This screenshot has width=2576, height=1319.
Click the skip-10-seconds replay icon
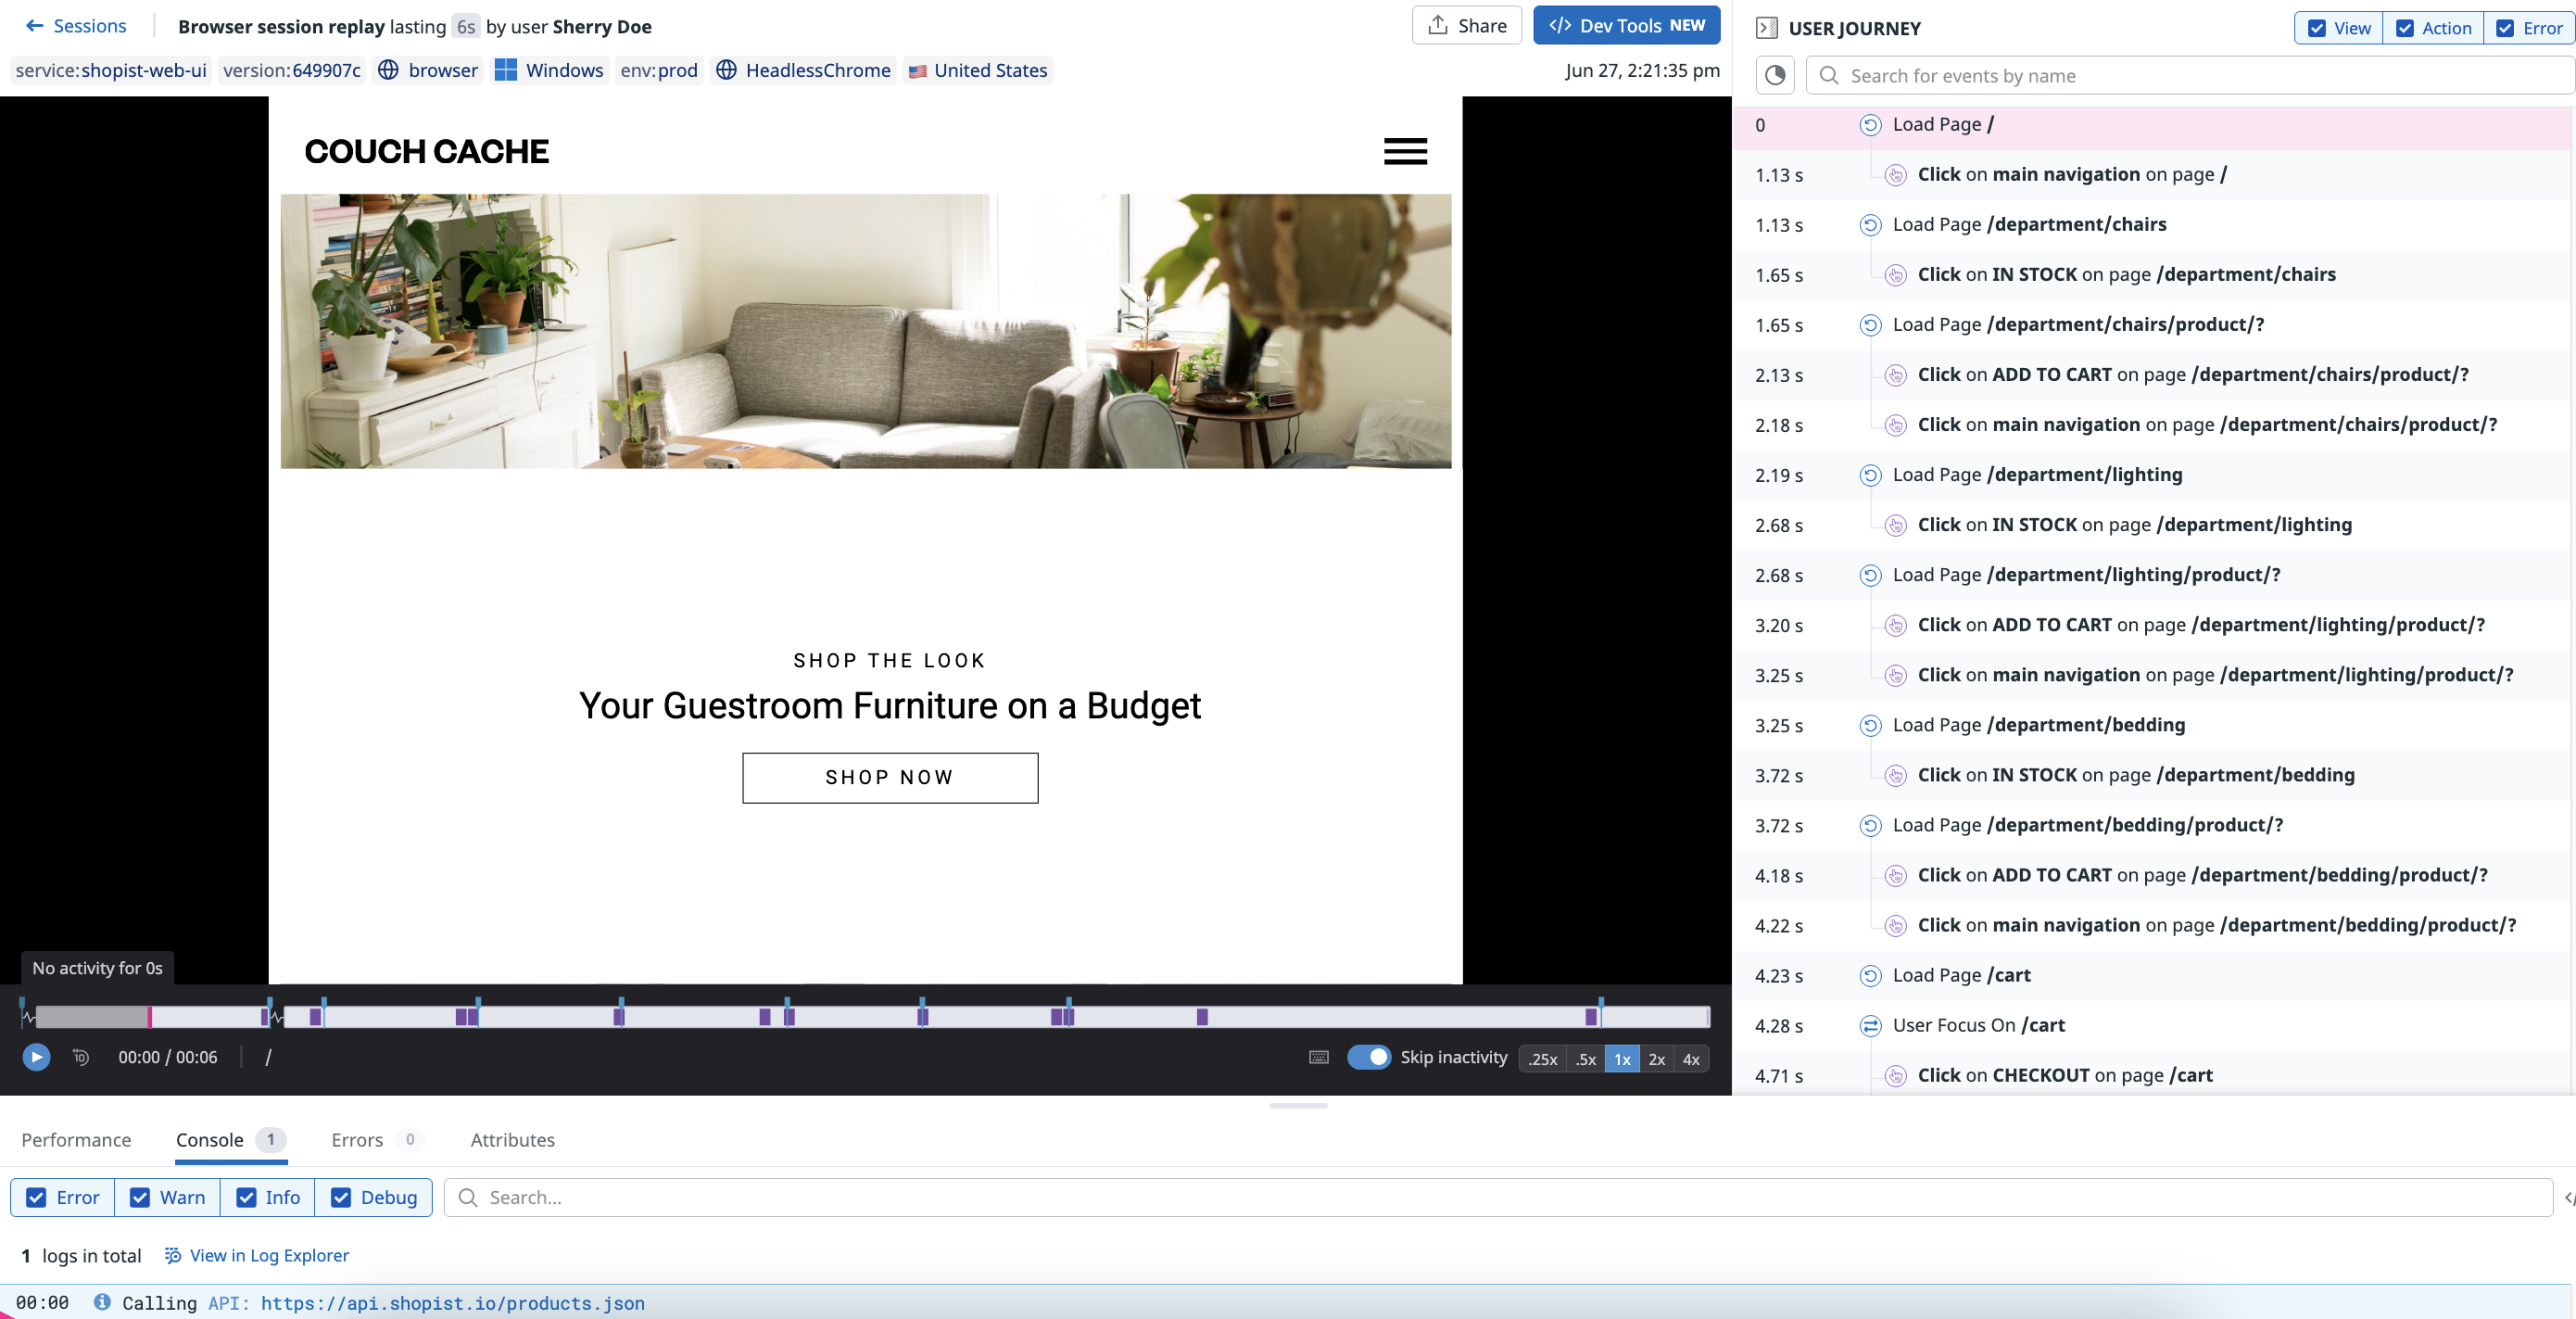point(80,1057)
